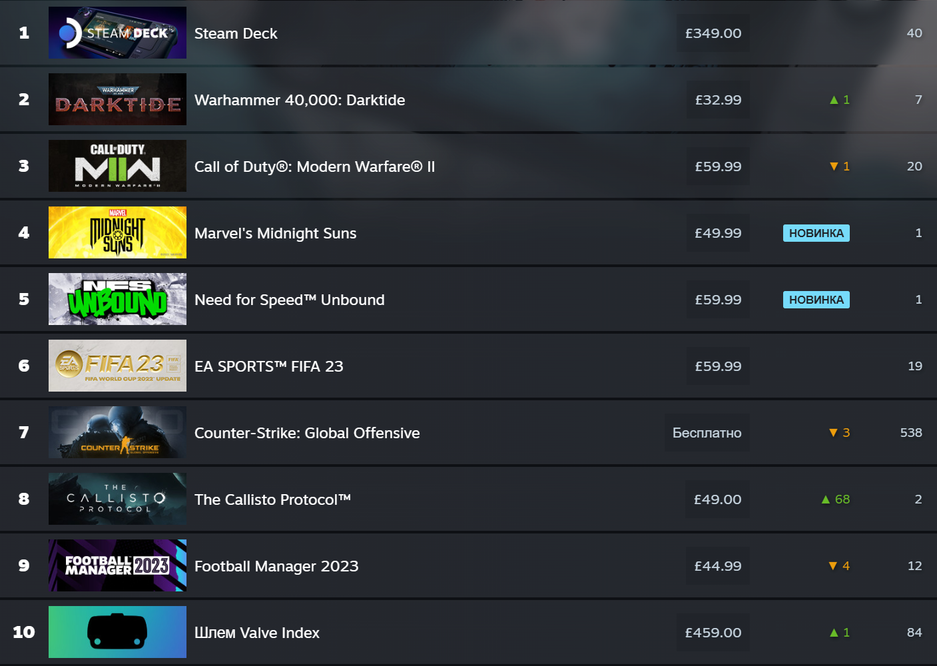The width and height of the screenshot is (937, 666).
Task: Click weeks count 20 for Modern Warfare II
Action: (x=914, y=167)
